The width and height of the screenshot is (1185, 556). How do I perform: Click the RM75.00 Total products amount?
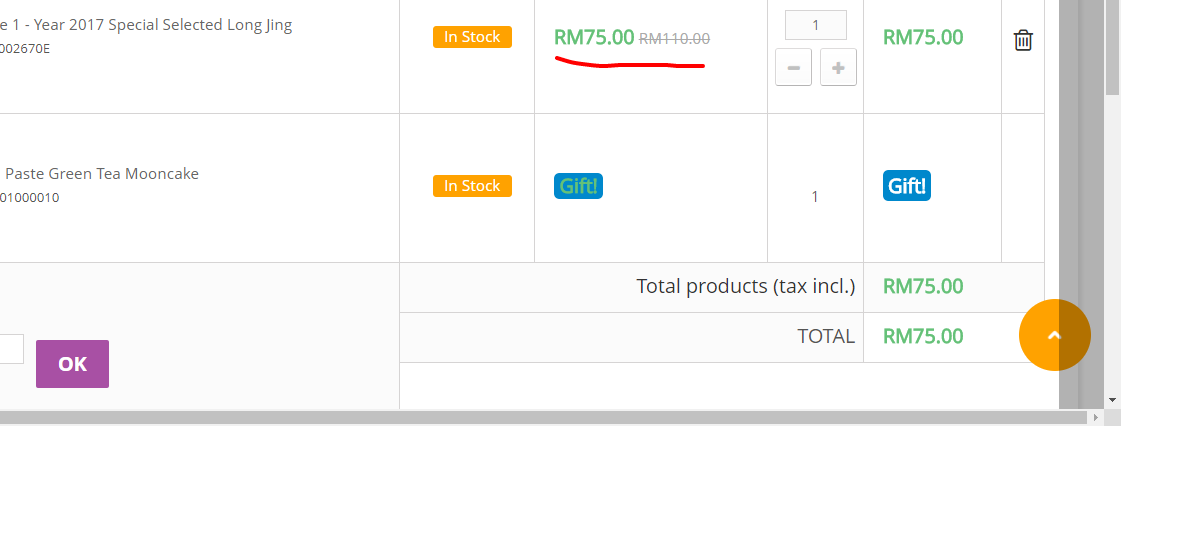pos(923,286)
